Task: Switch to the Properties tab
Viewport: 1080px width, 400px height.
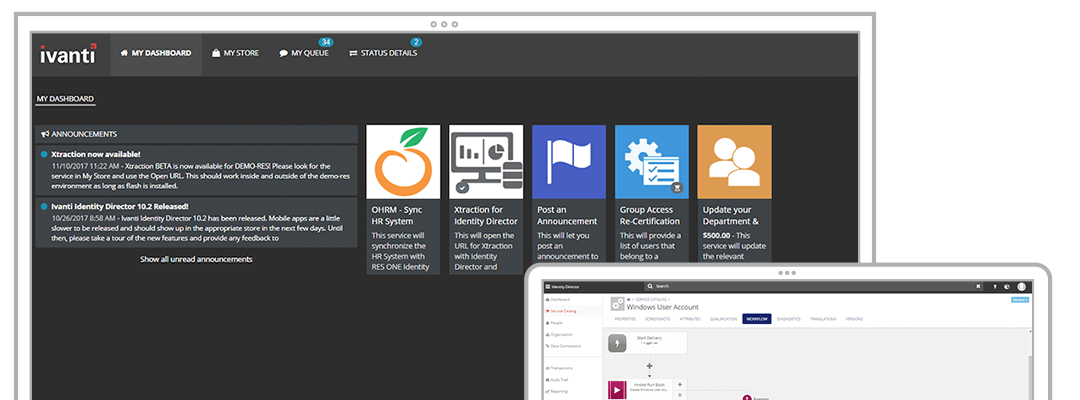Action: pos(625,319)
